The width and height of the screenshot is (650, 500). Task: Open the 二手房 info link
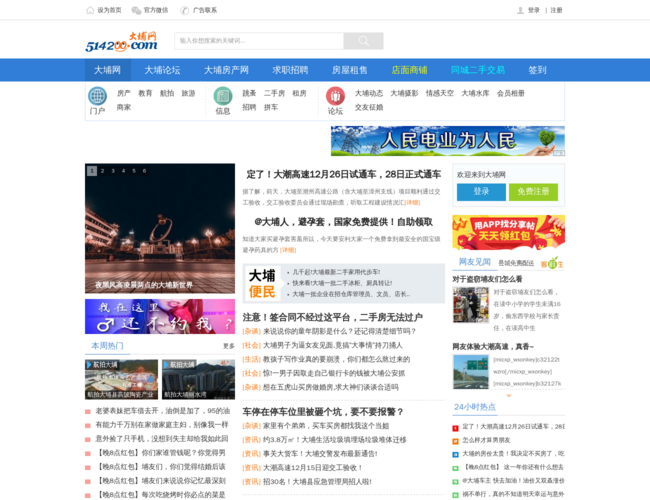coord(274,93)
